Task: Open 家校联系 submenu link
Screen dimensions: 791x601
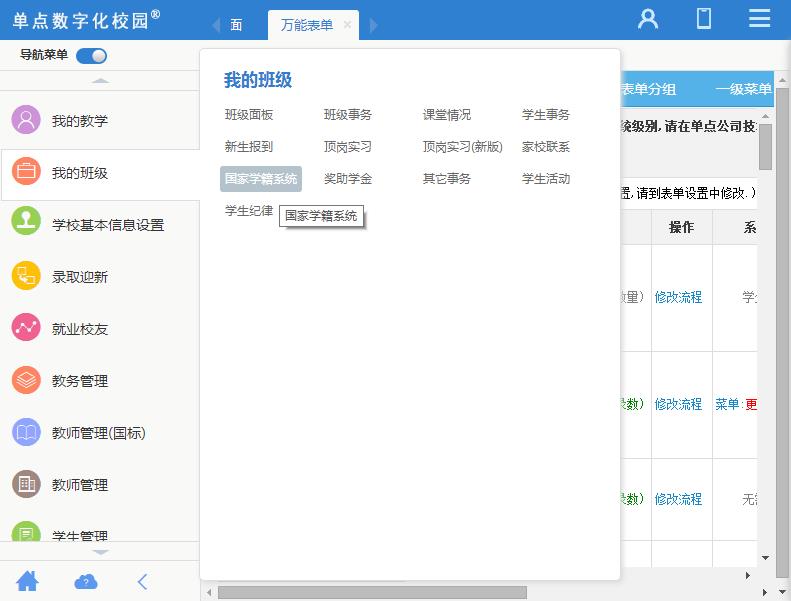Action: (545, 146)
